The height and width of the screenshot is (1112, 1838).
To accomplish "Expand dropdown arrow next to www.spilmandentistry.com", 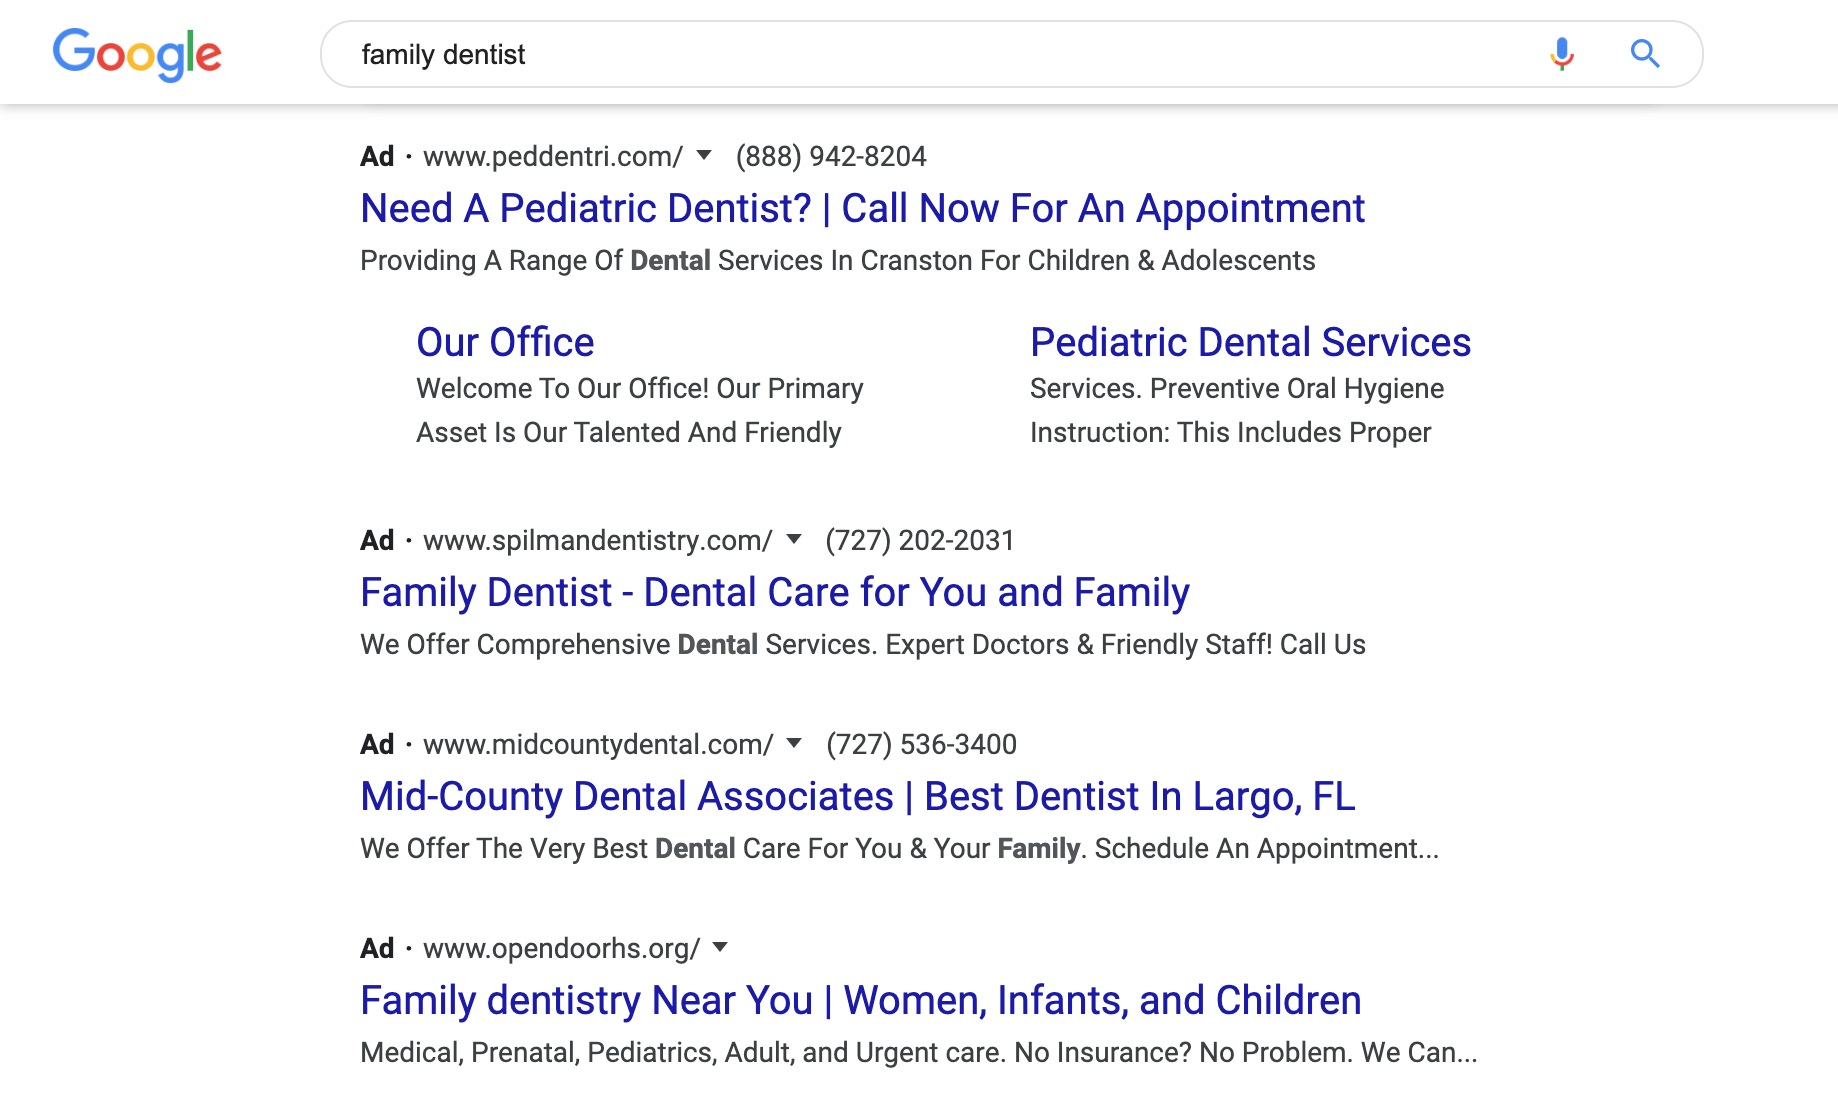I will [x=794, y=539].
